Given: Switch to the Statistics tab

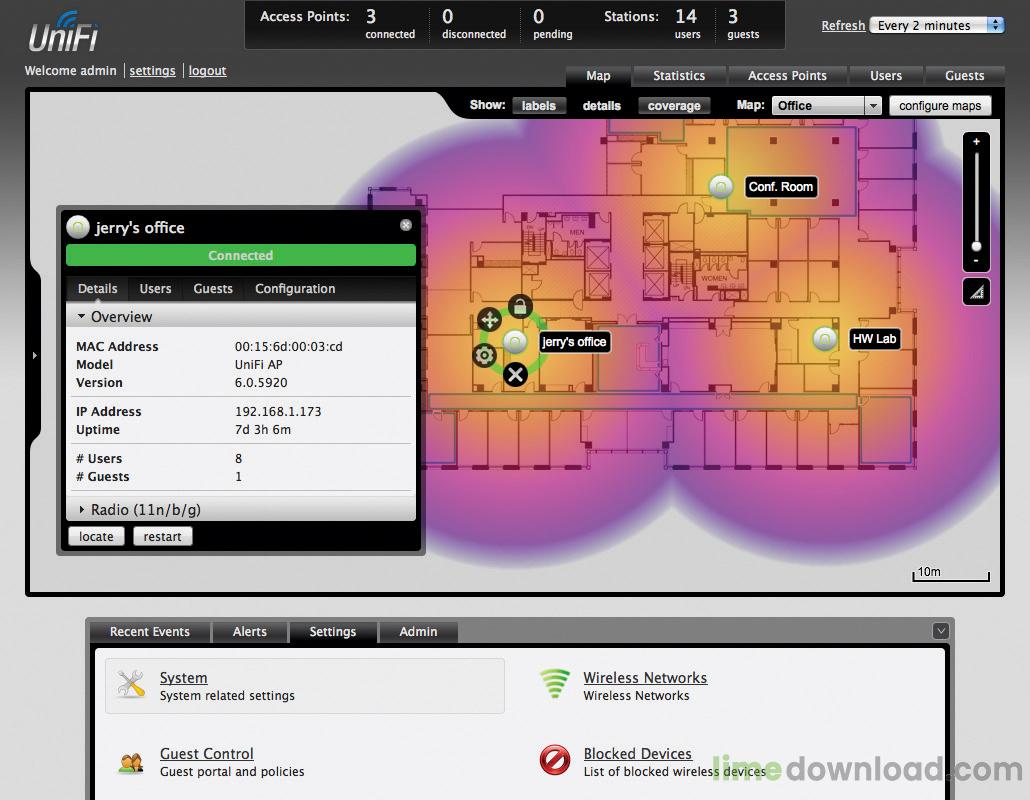Looking at the screenshot, I should coord(679,76).
